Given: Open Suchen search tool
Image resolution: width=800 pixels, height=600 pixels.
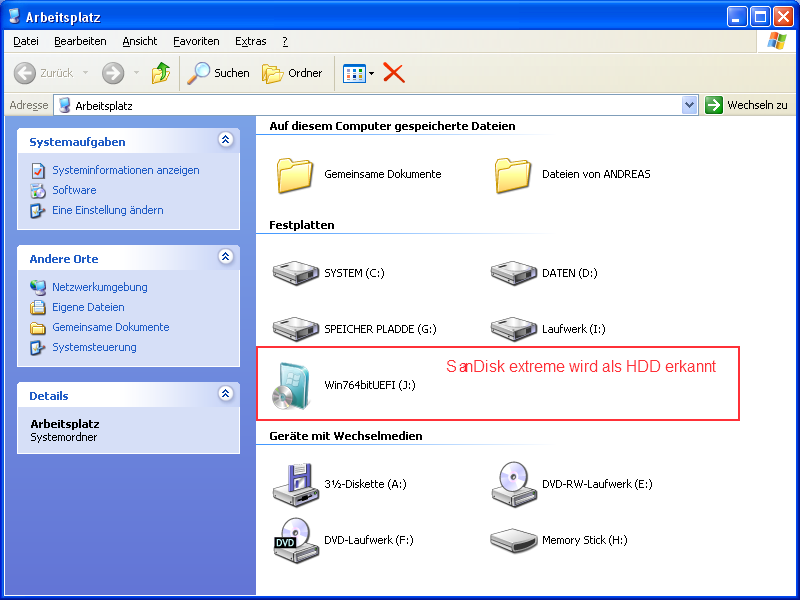Looking at the screenshot, I should (218, 73).
